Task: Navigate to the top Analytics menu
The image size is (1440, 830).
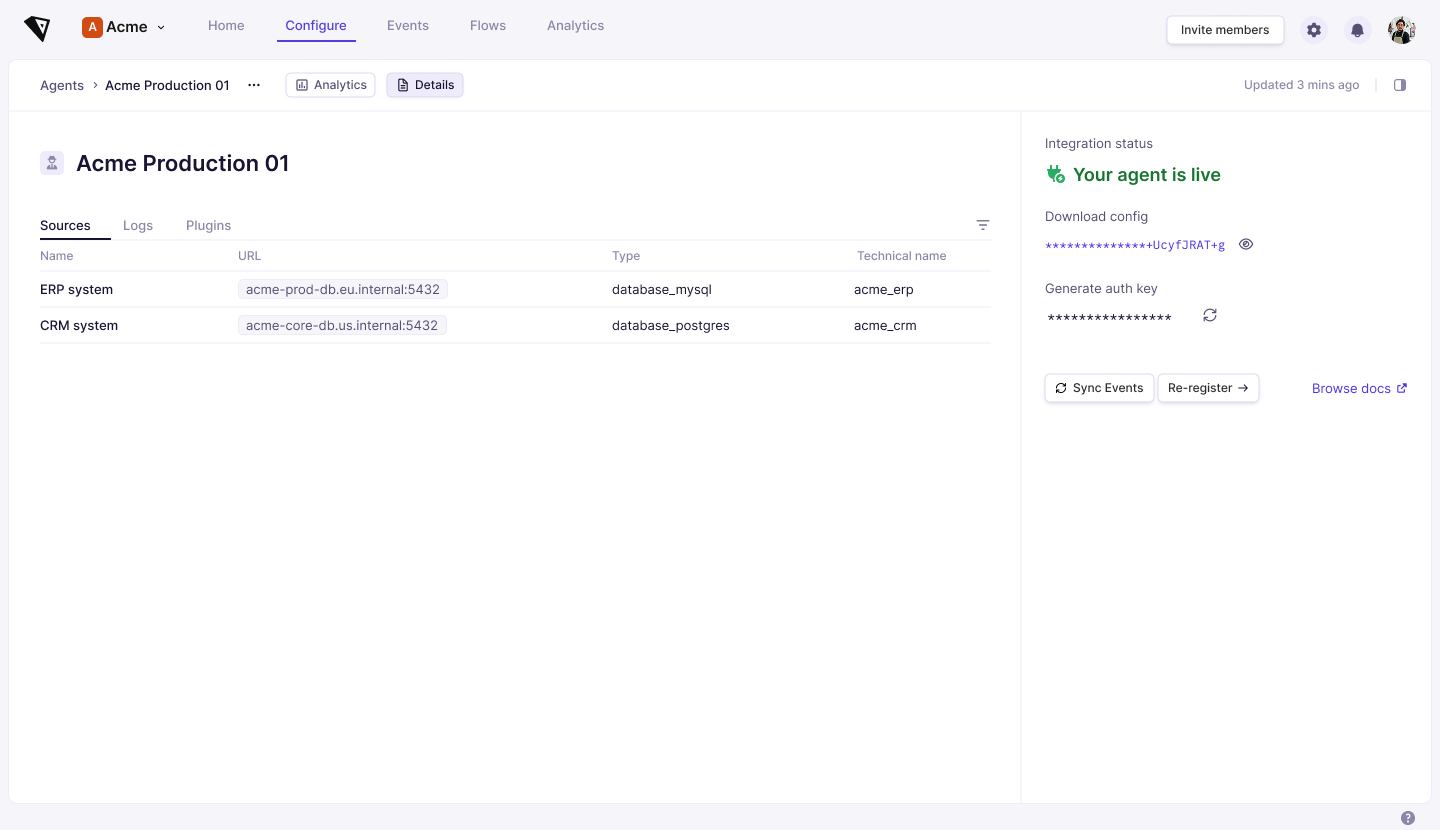Action: click(575, 26)
